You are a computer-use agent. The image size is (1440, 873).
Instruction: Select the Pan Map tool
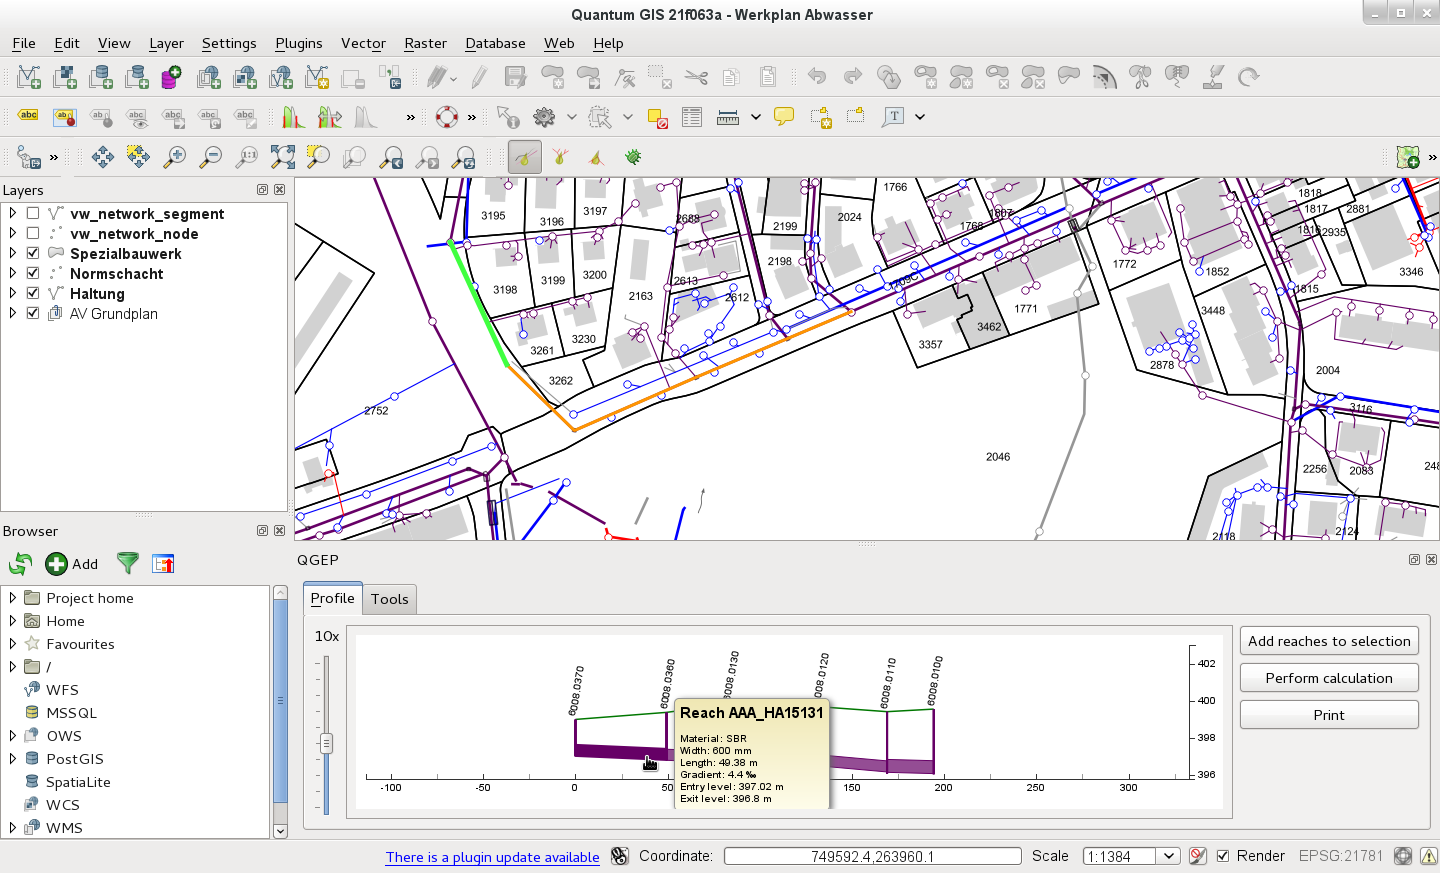tap(102, 157)
